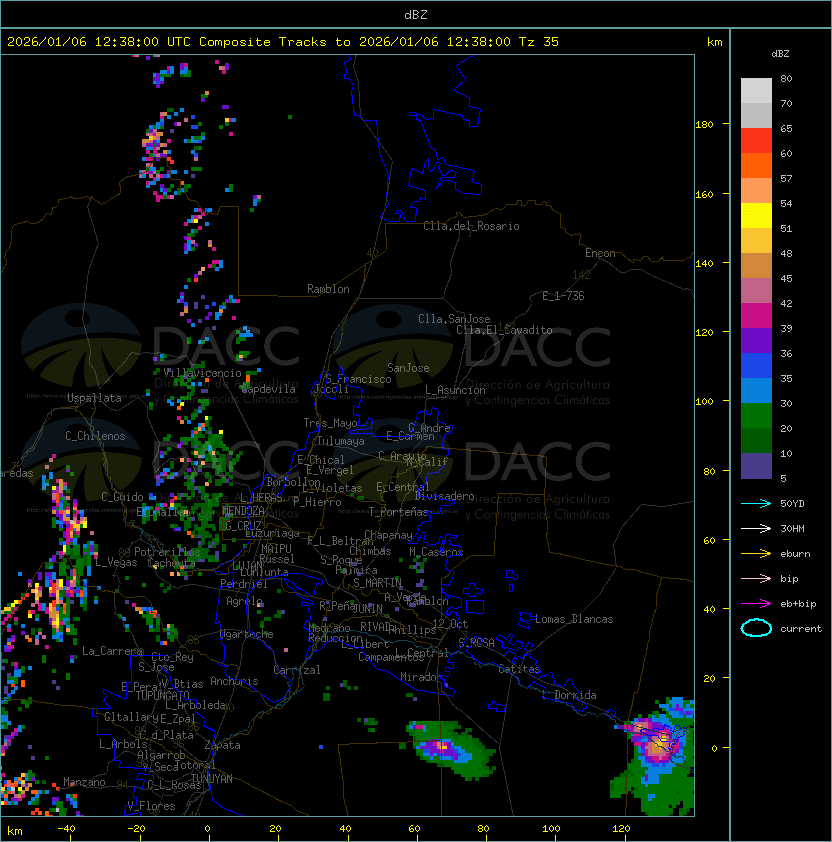Viewport: 832px width, 842px height.
Task: Pick the red swatch in dBZ legend
Action: click(756, 141)
